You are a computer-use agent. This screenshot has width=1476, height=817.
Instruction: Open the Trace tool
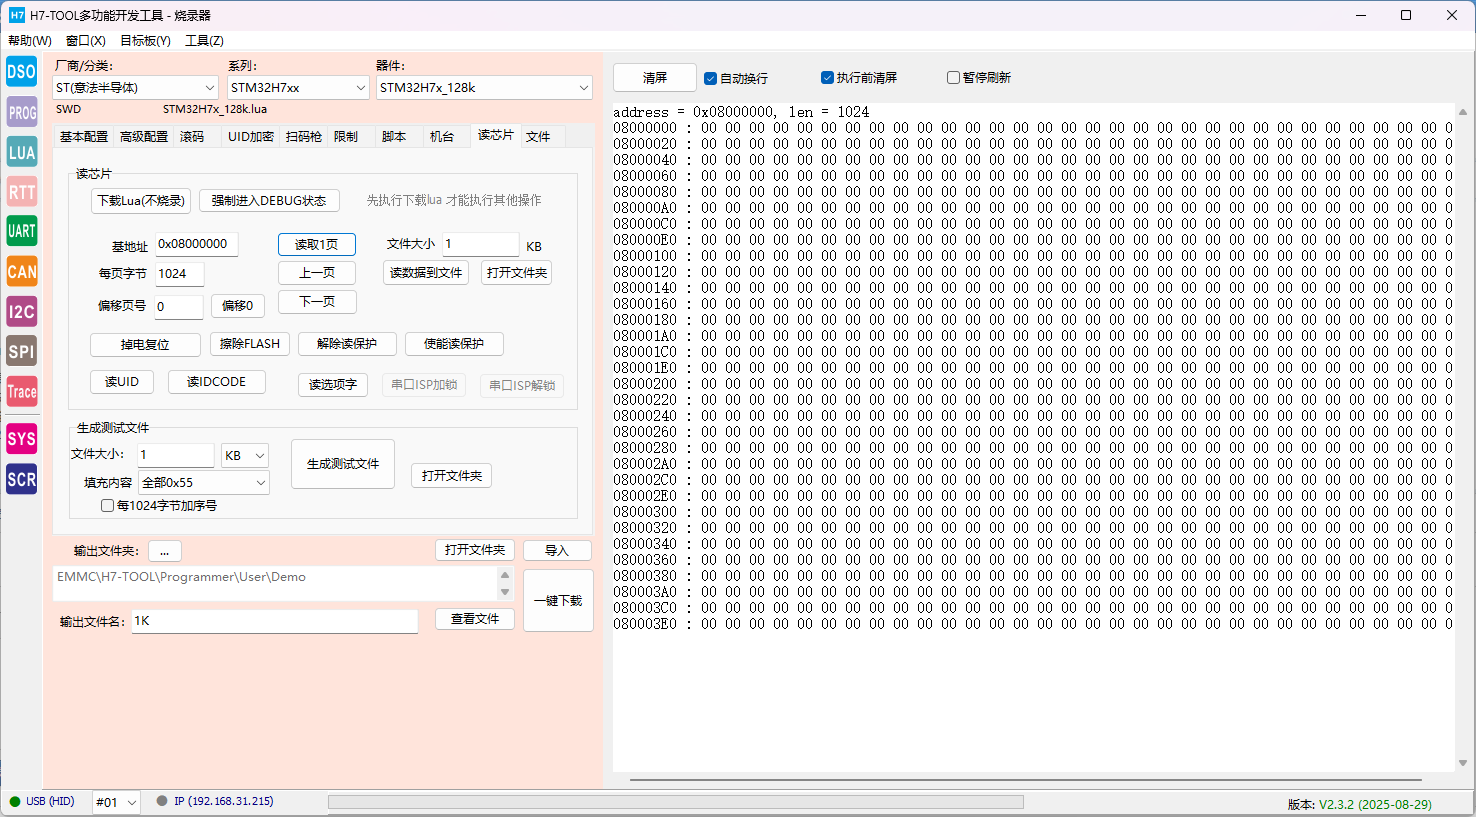click(21, 391)
